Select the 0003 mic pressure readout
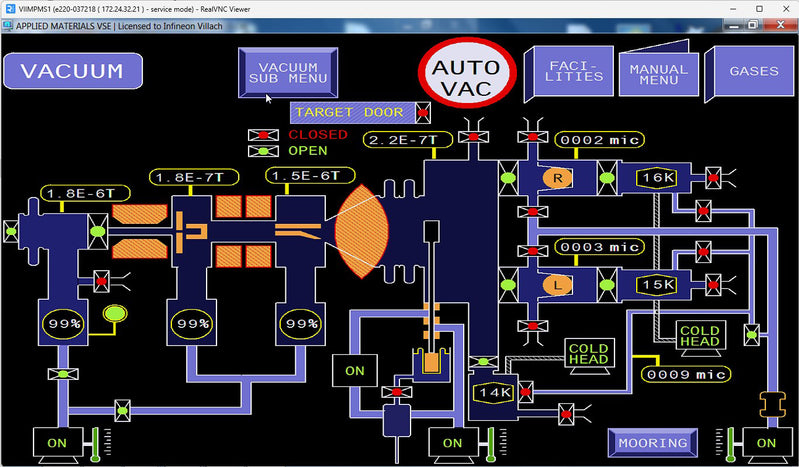 coord(599,247)
